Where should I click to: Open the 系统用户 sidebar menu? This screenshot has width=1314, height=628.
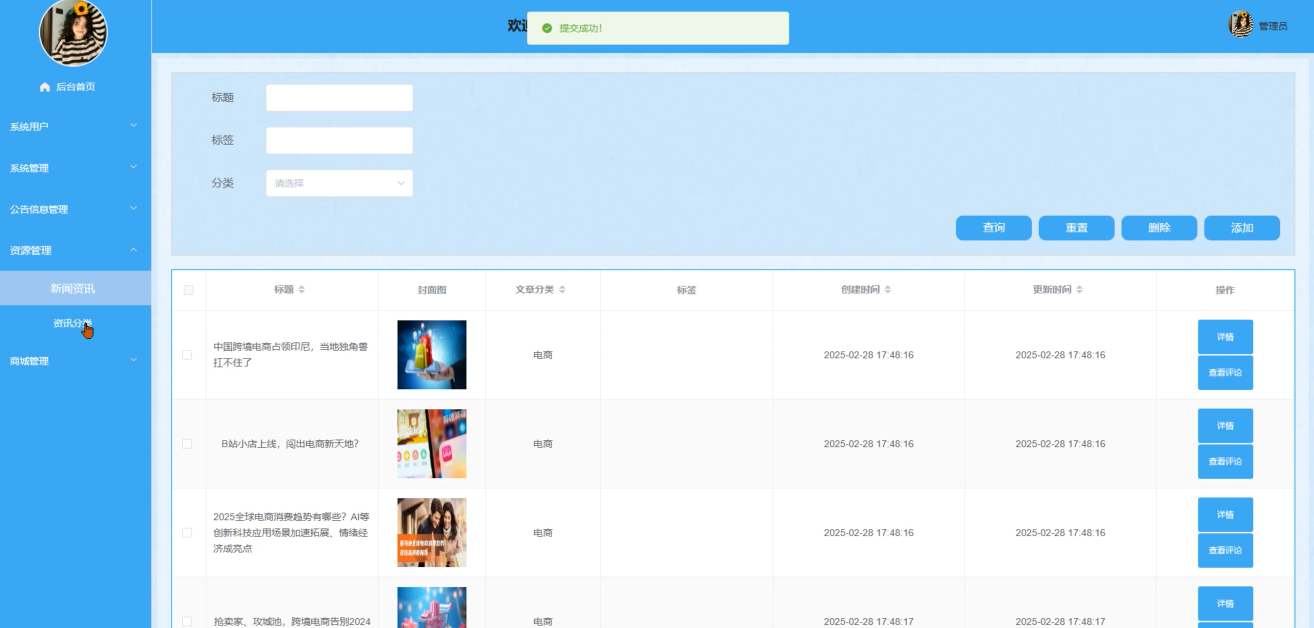point(75,127)
